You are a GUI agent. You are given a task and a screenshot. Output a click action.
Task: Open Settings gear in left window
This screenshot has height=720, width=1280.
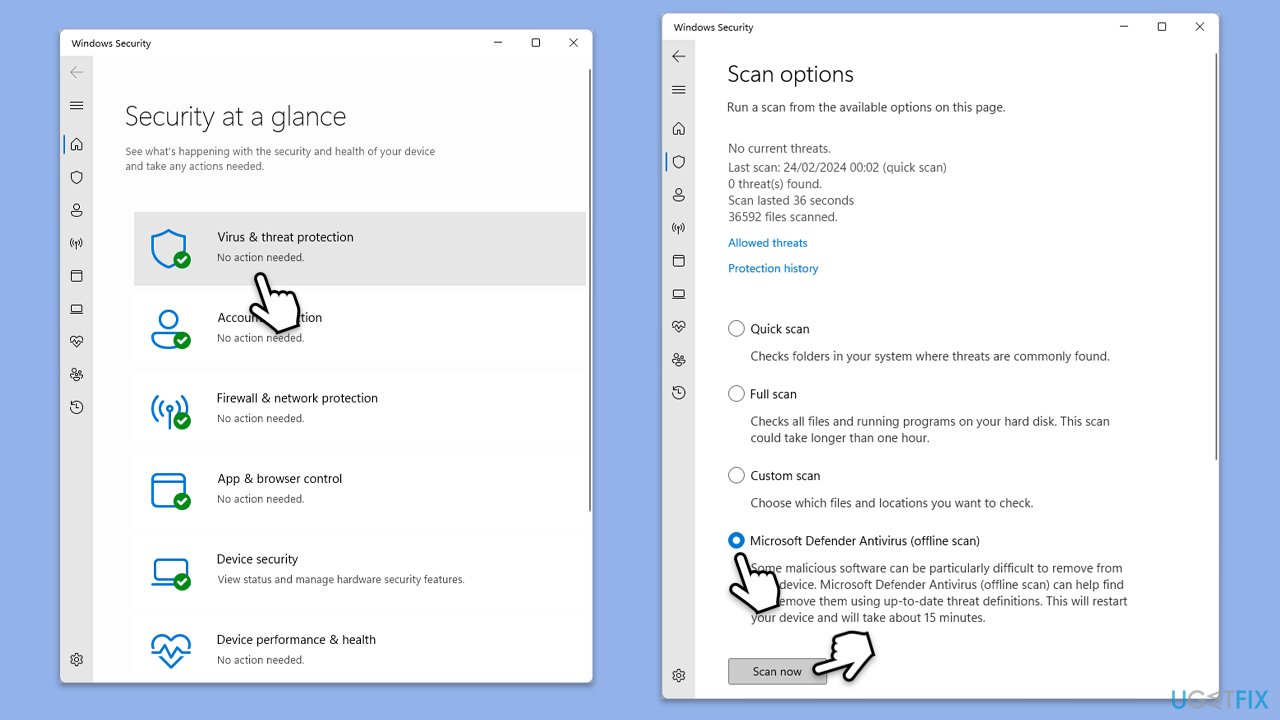tap(77, 660)
